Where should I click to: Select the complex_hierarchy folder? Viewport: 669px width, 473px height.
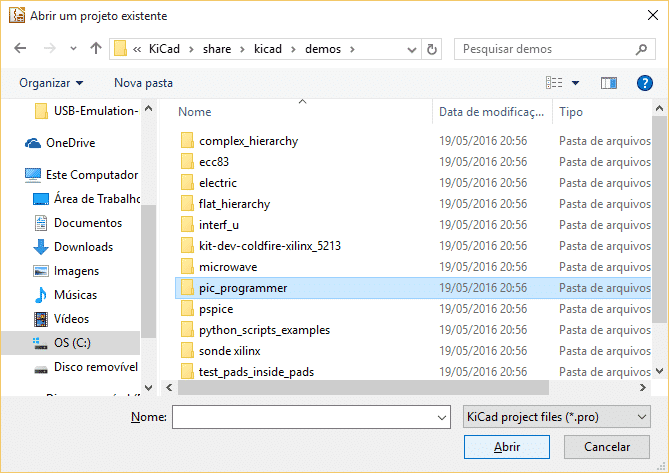[x=413, y=141]
